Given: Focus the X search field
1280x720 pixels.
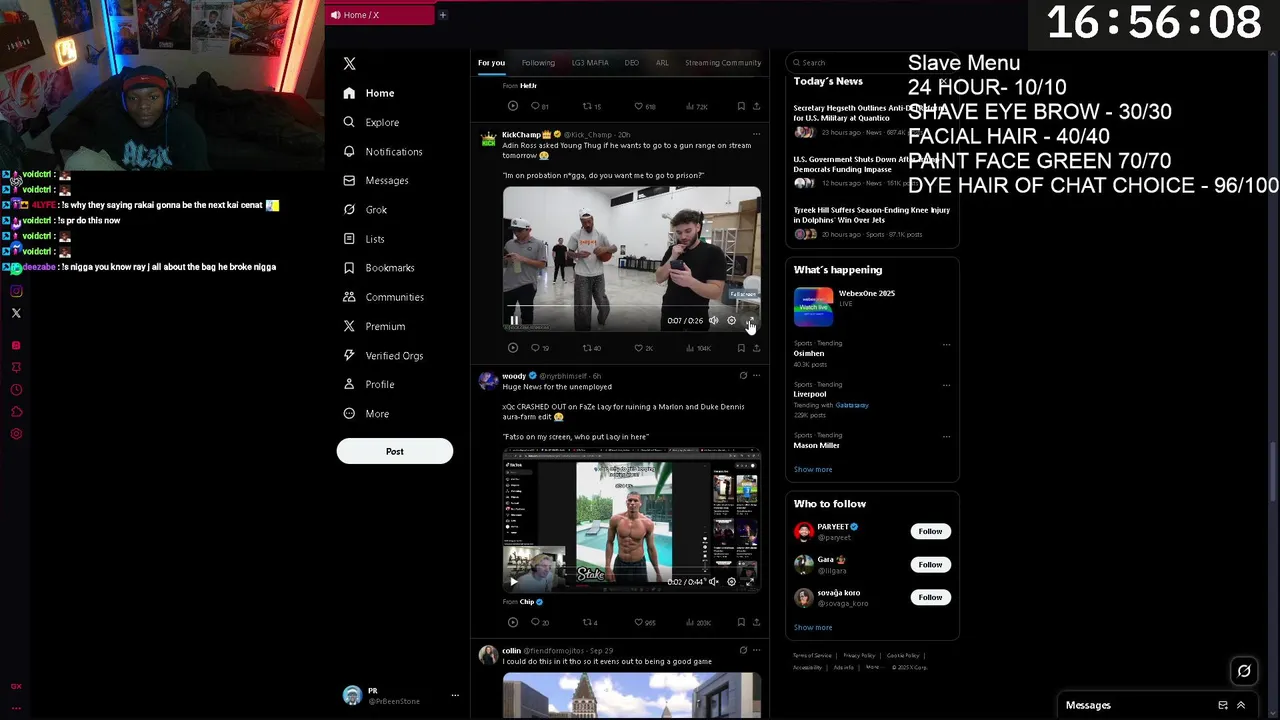Looking at the screenshot, I should coord(873,62).
